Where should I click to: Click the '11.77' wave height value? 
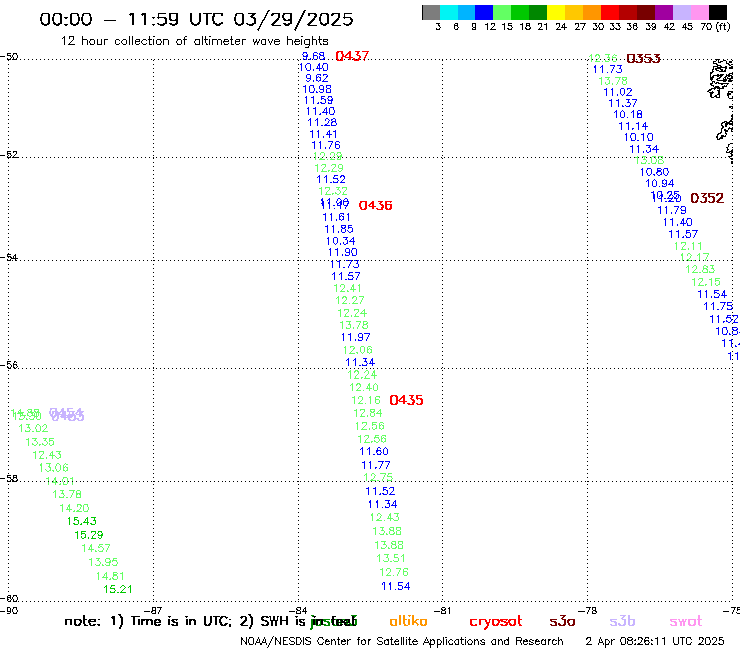click(376, 465)
